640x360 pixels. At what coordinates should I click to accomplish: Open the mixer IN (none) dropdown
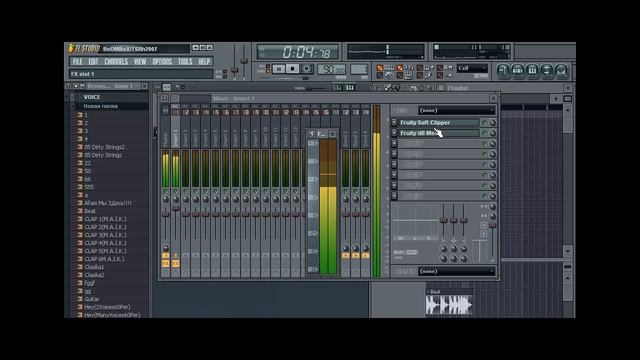[456, 110]
